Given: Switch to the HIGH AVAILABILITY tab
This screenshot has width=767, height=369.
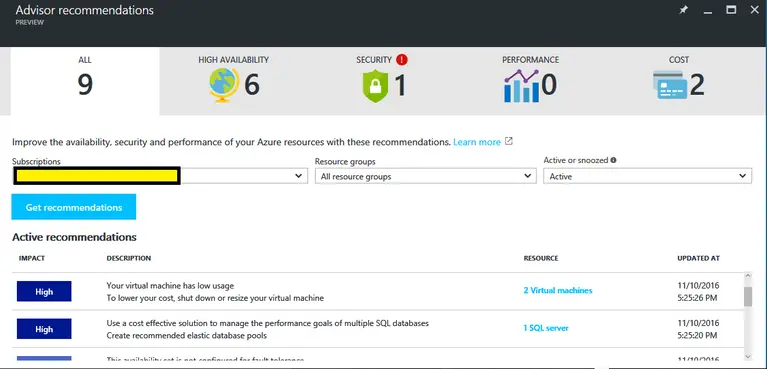Looking at the screenshot, I should pyautogui.click(x=233, y=81).
